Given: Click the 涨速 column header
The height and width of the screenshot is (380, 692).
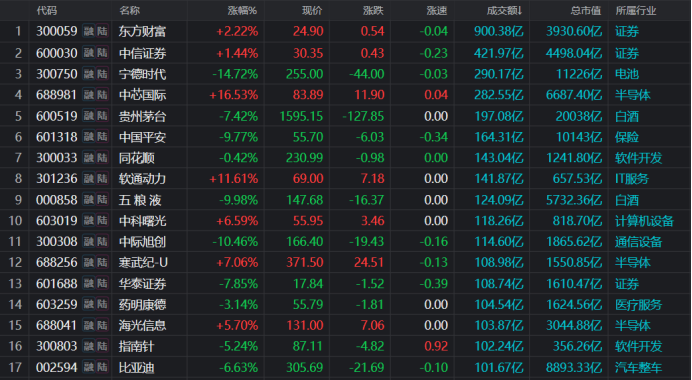Looking at the screenshot, I should 437,11.
